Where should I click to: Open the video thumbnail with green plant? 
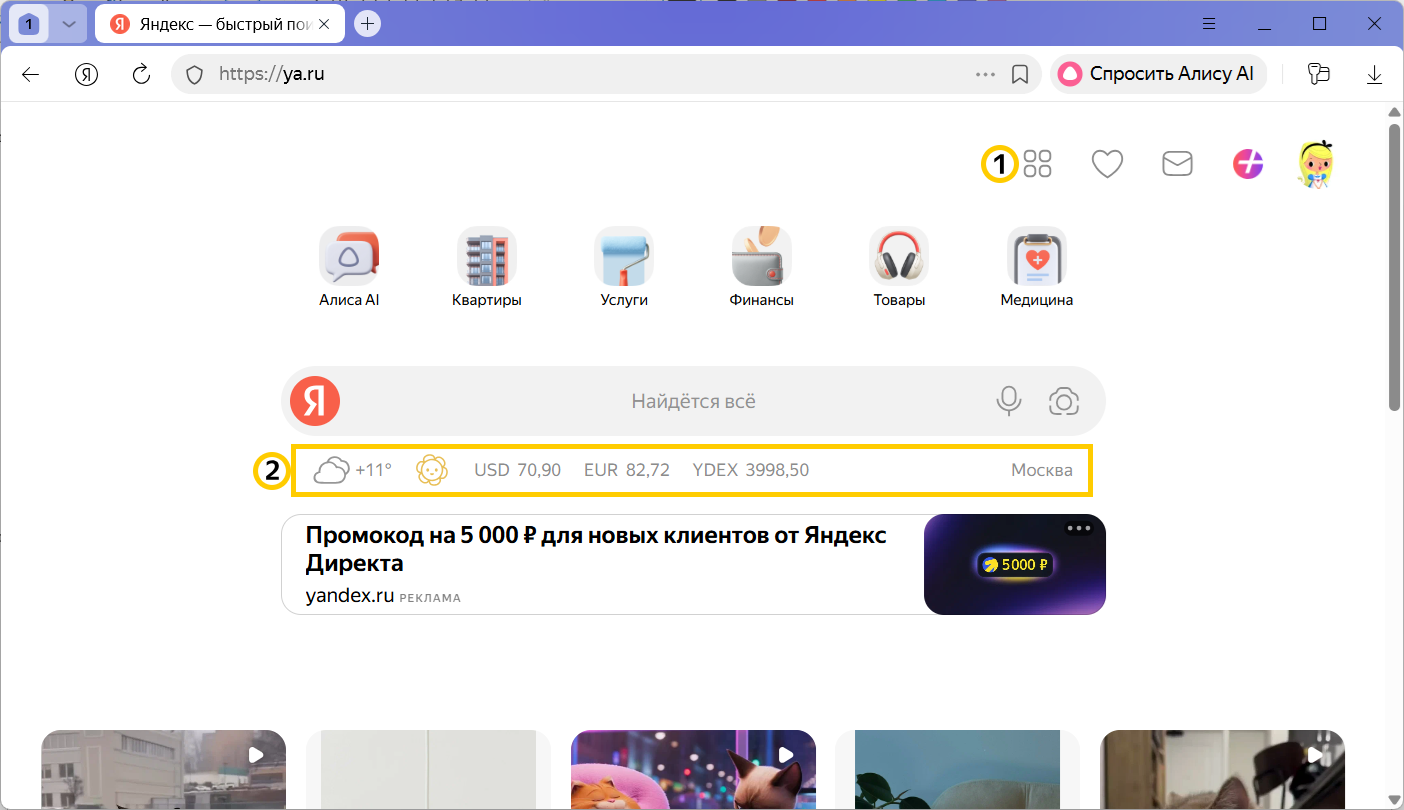click(x=957, y=770)
